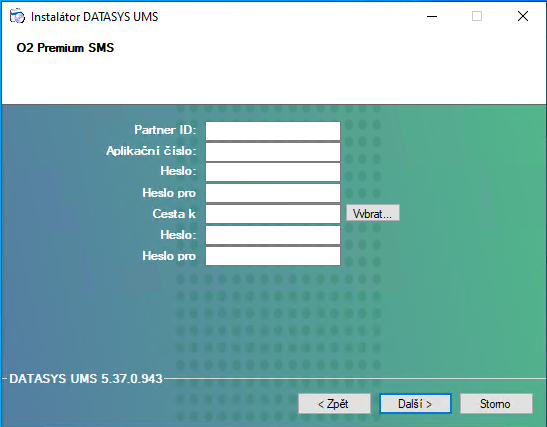Open file browser with Vybrat... button

tap(373, 213)
